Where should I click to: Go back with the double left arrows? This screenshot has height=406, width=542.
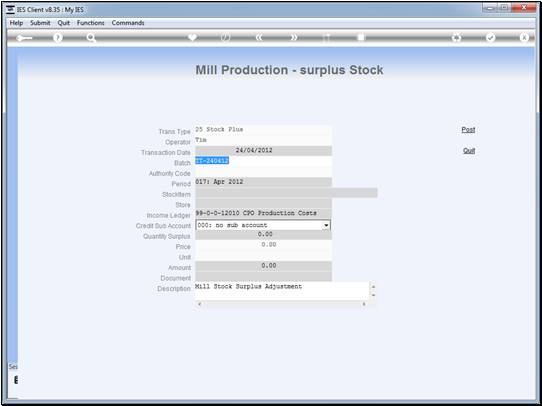(259, 38)
